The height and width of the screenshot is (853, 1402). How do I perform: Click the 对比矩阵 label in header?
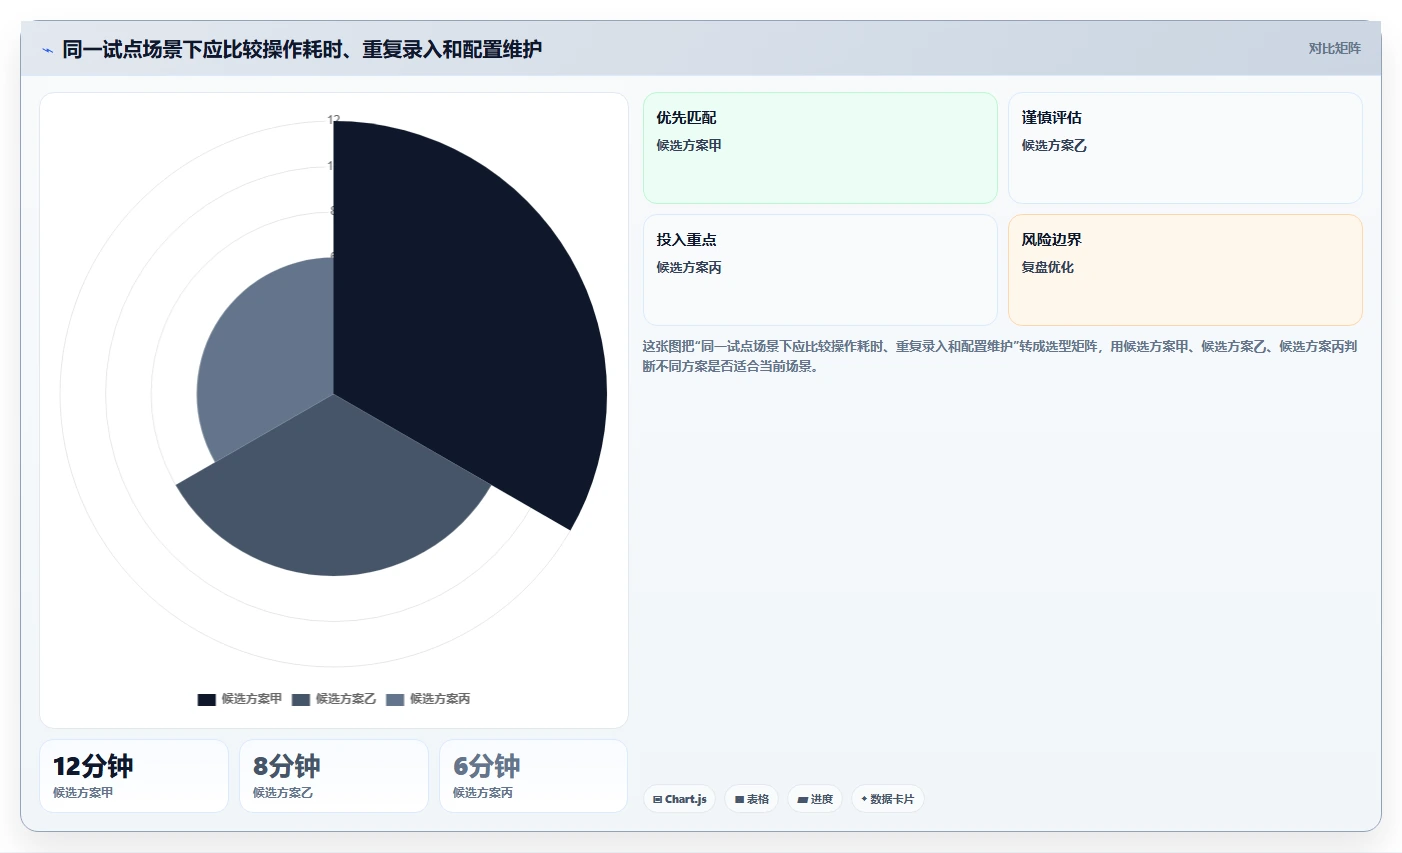tap(1334, 48)
